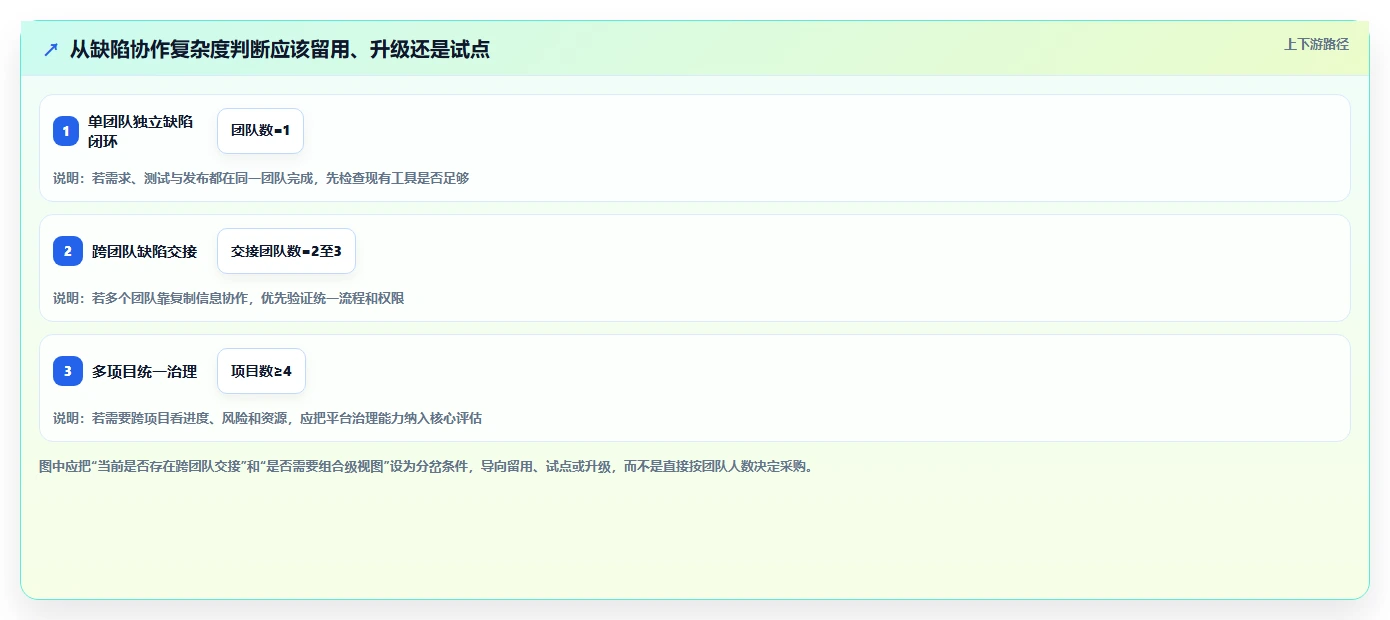Click the 单团队独立缺陷闭环 step title
Screen dimensions: 1390x620
[140, 131]
